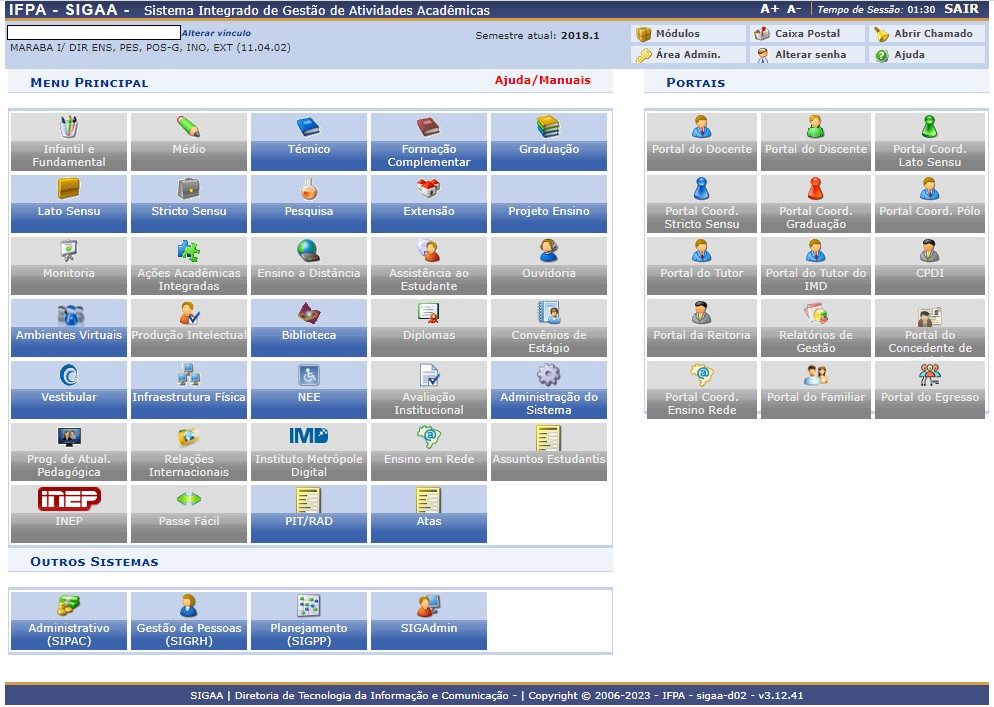This screenshot has height=707, width=994.
Task: Open the Extensão module
Action: tap(429, 204)
